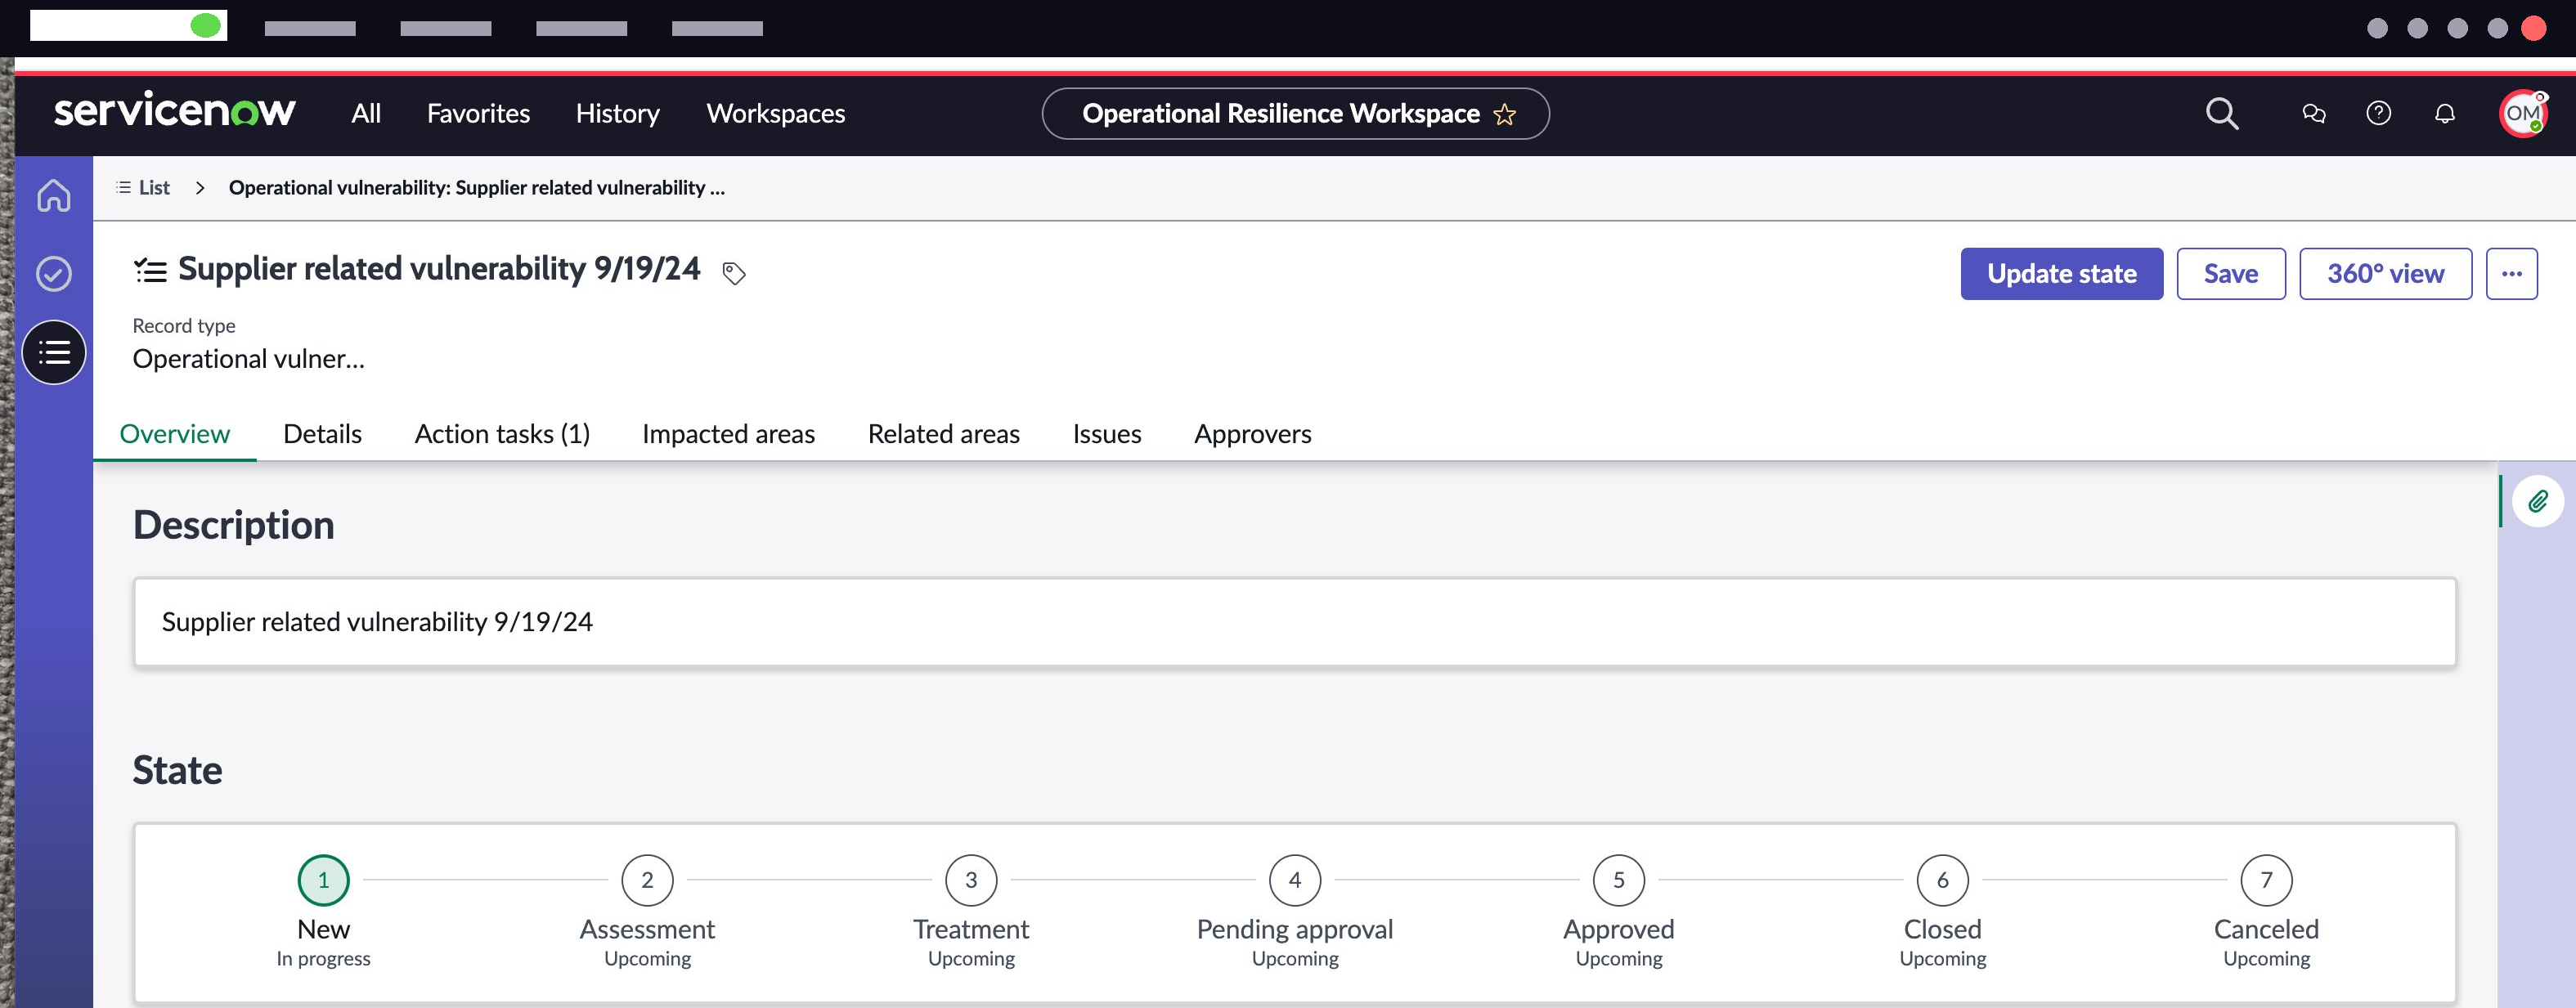Click the red window close dot
The image size is (2576, 1008).
[x=2534, y=28]
